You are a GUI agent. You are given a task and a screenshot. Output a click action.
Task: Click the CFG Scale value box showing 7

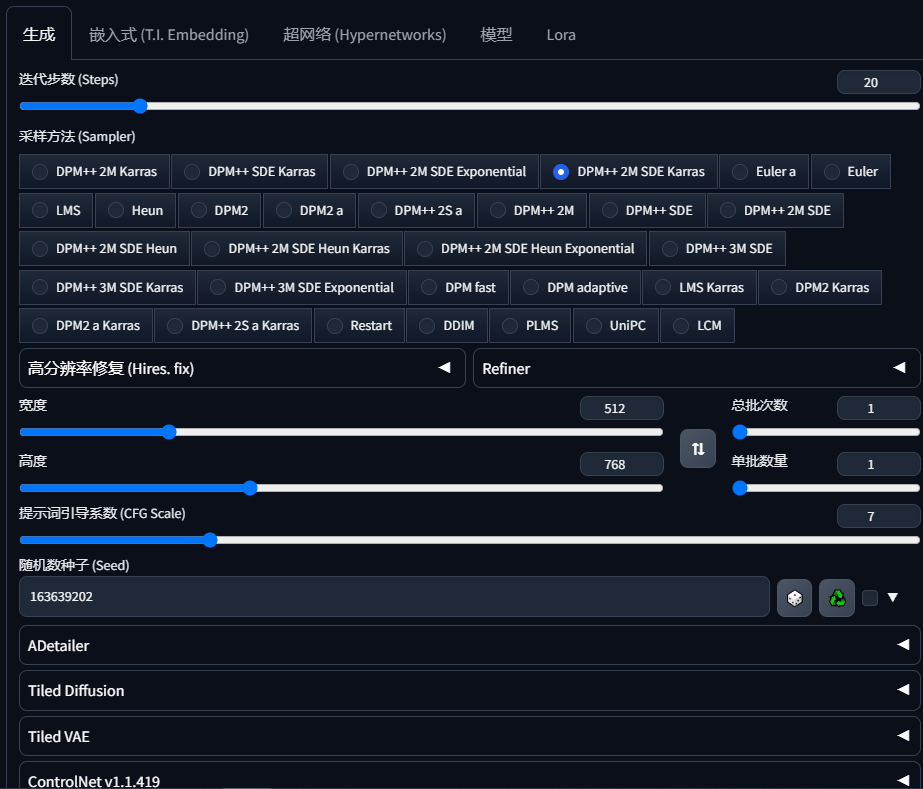point(878,516)
